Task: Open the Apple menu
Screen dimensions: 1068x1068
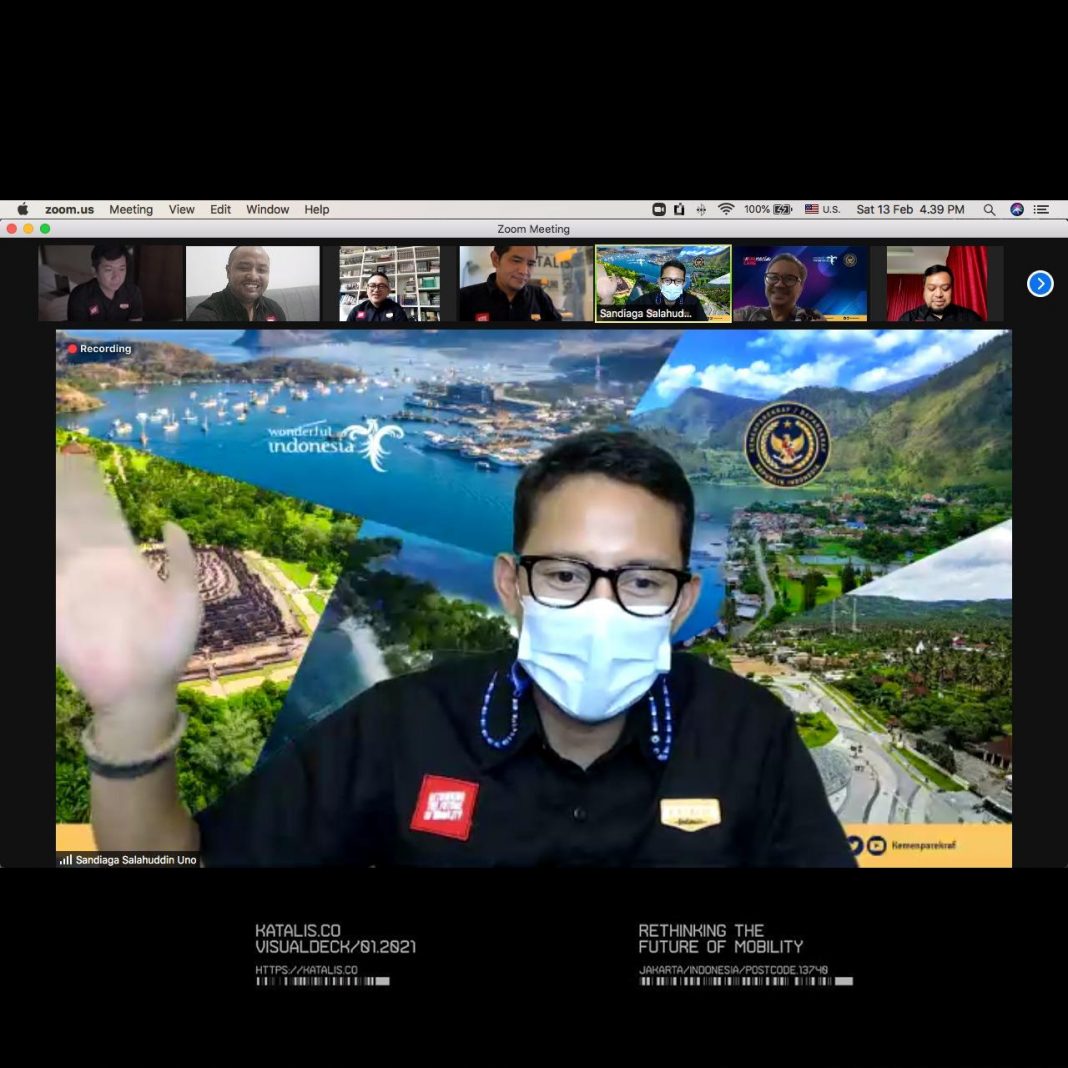Action: click(23, 209)
